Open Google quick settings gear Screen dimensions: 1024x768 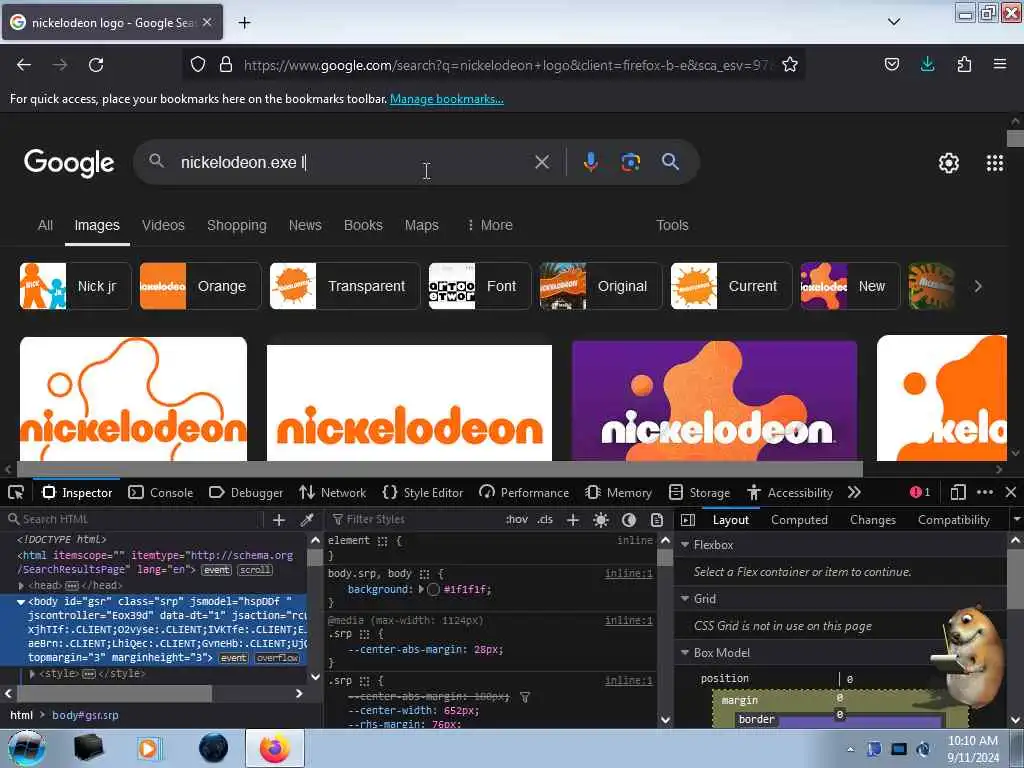click(949, 163)
